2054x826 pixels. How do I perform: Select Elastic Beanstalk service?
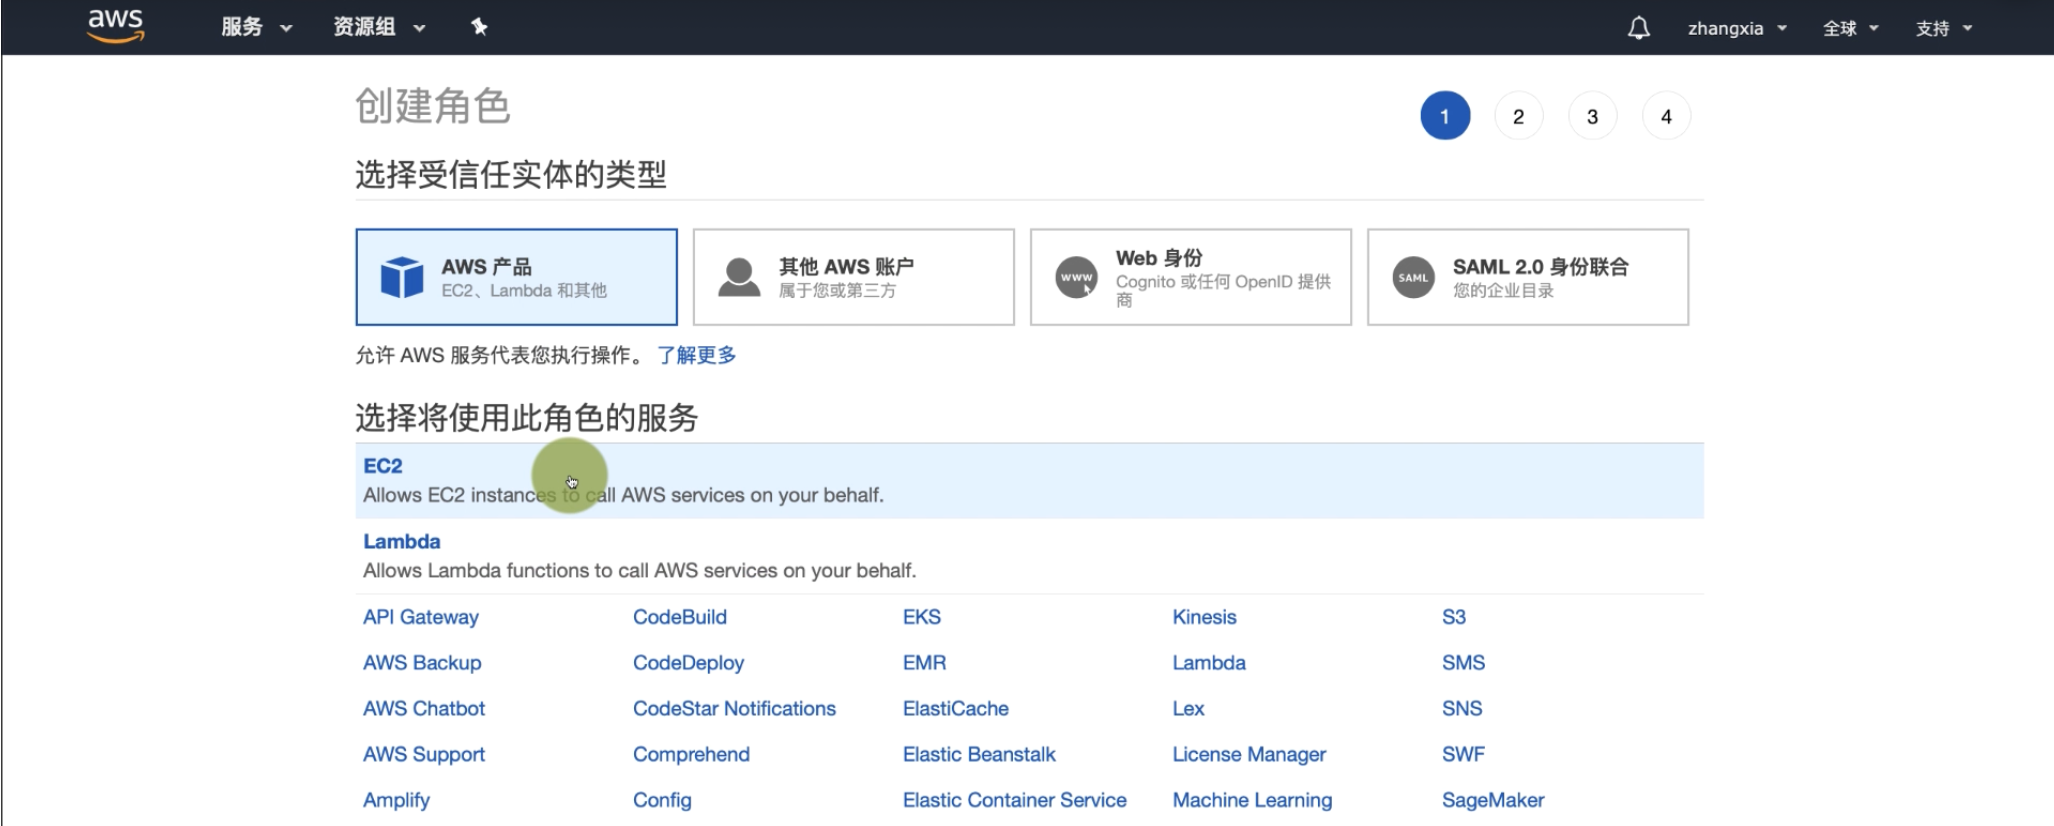point(979,755)
